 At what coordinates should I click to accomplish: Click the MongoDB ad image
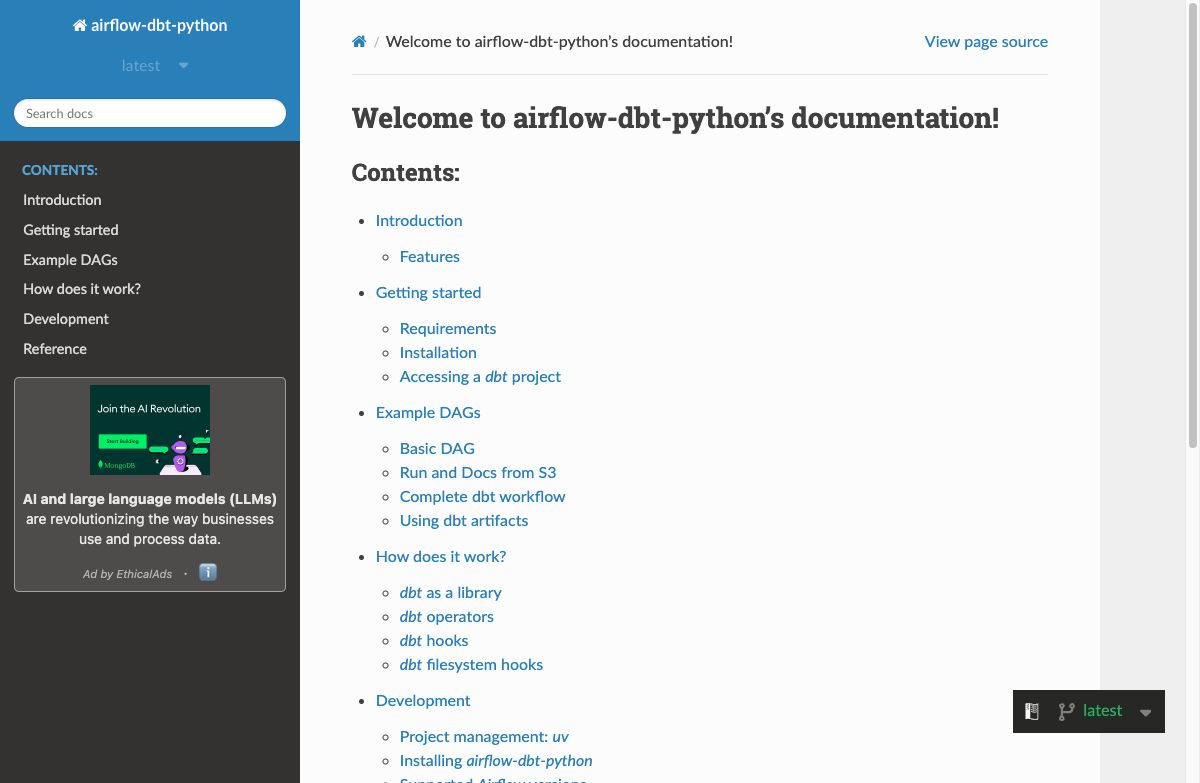(150, 430)
